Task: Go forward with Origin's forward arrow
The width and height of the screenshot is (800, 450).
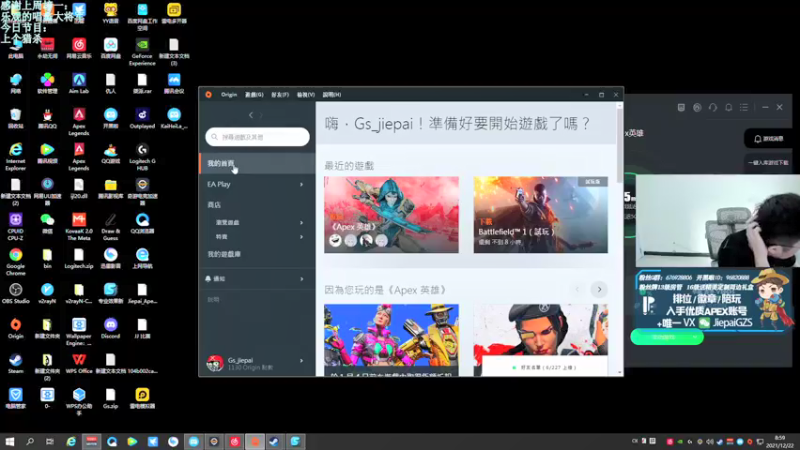Action: click(x=261, y=115)
